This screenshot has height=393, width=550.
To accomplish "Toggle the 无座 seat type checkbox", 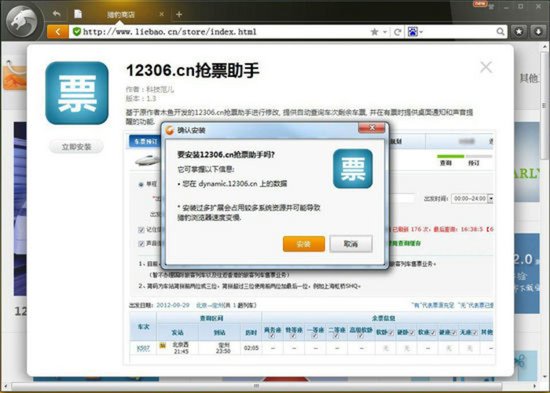I will 475,332.
